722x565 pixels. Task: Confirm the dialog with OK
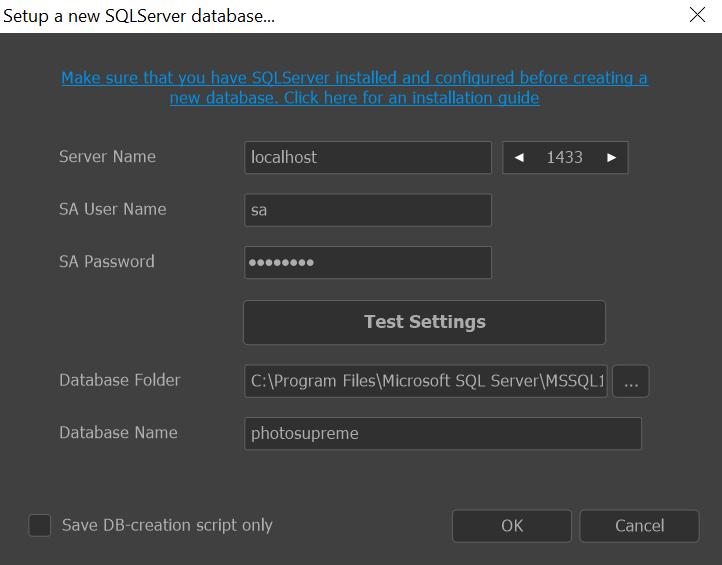[512, 526]
